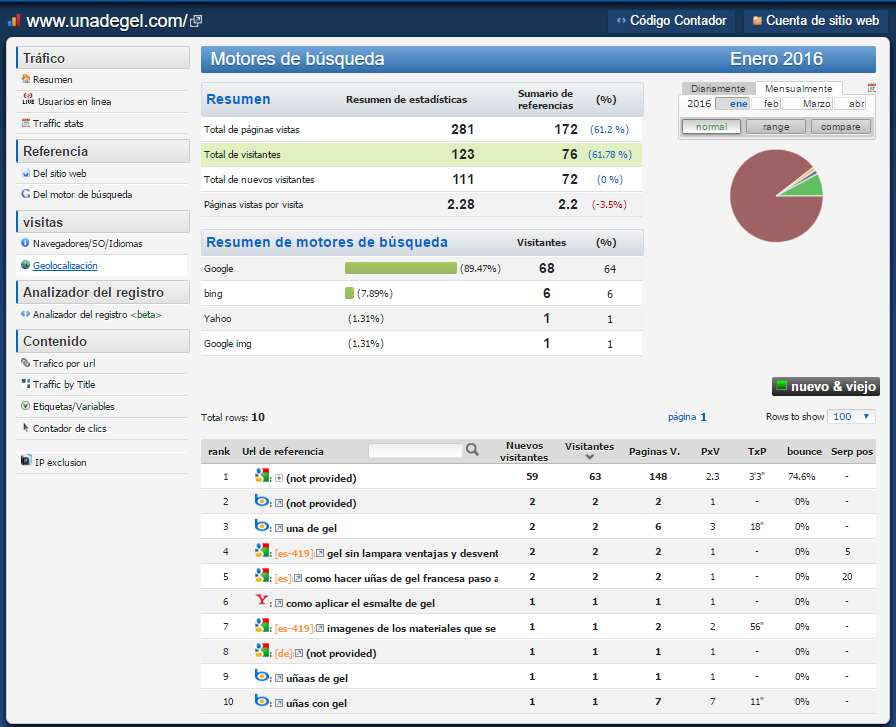The height and width of the screenshot is (727, 896).
Task: Click 'como aplicar el esmalte de gel' row text
Action: (360, 603)
